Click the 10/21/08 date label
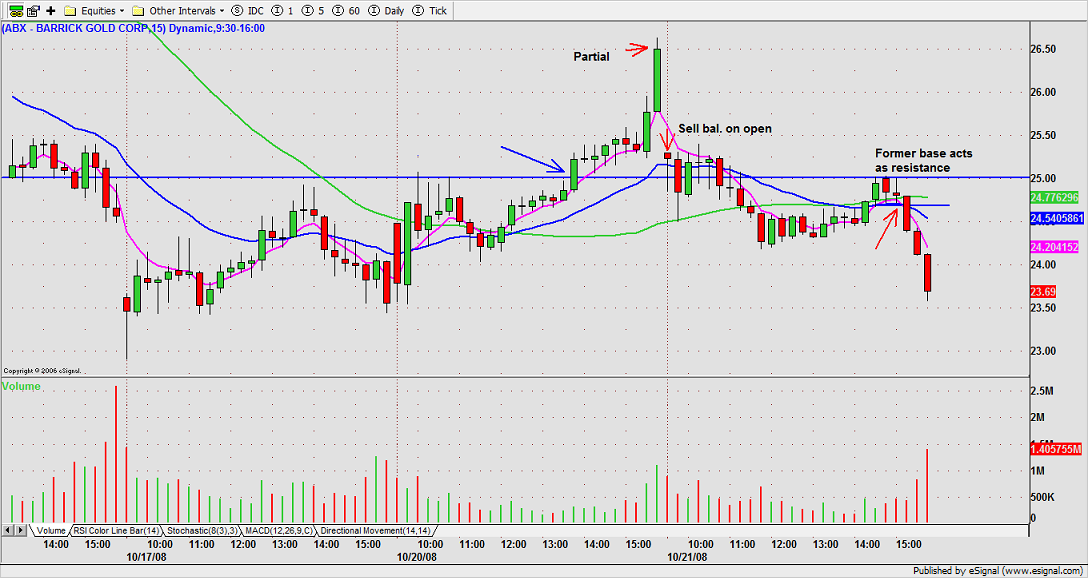The height and width of the screenshot is (578, 1088). click(687, 556)
